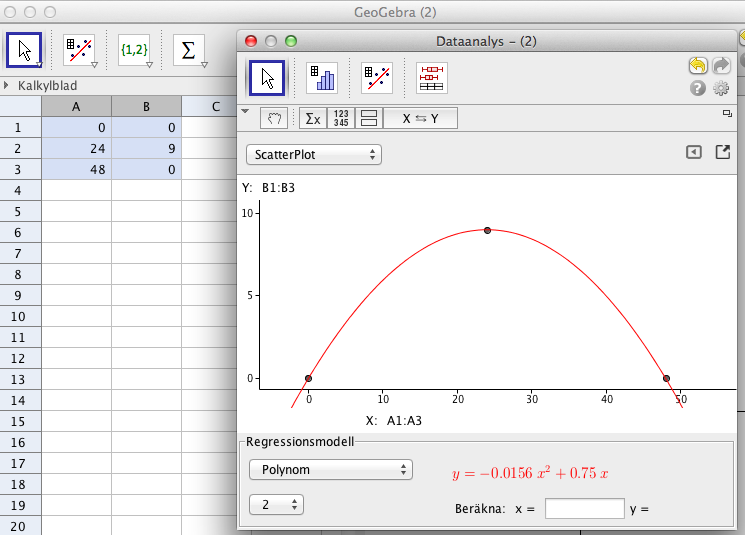Screen dimensions: 745x535
Task: Redo action in Dataanalys window
Action: pos(721,65)
